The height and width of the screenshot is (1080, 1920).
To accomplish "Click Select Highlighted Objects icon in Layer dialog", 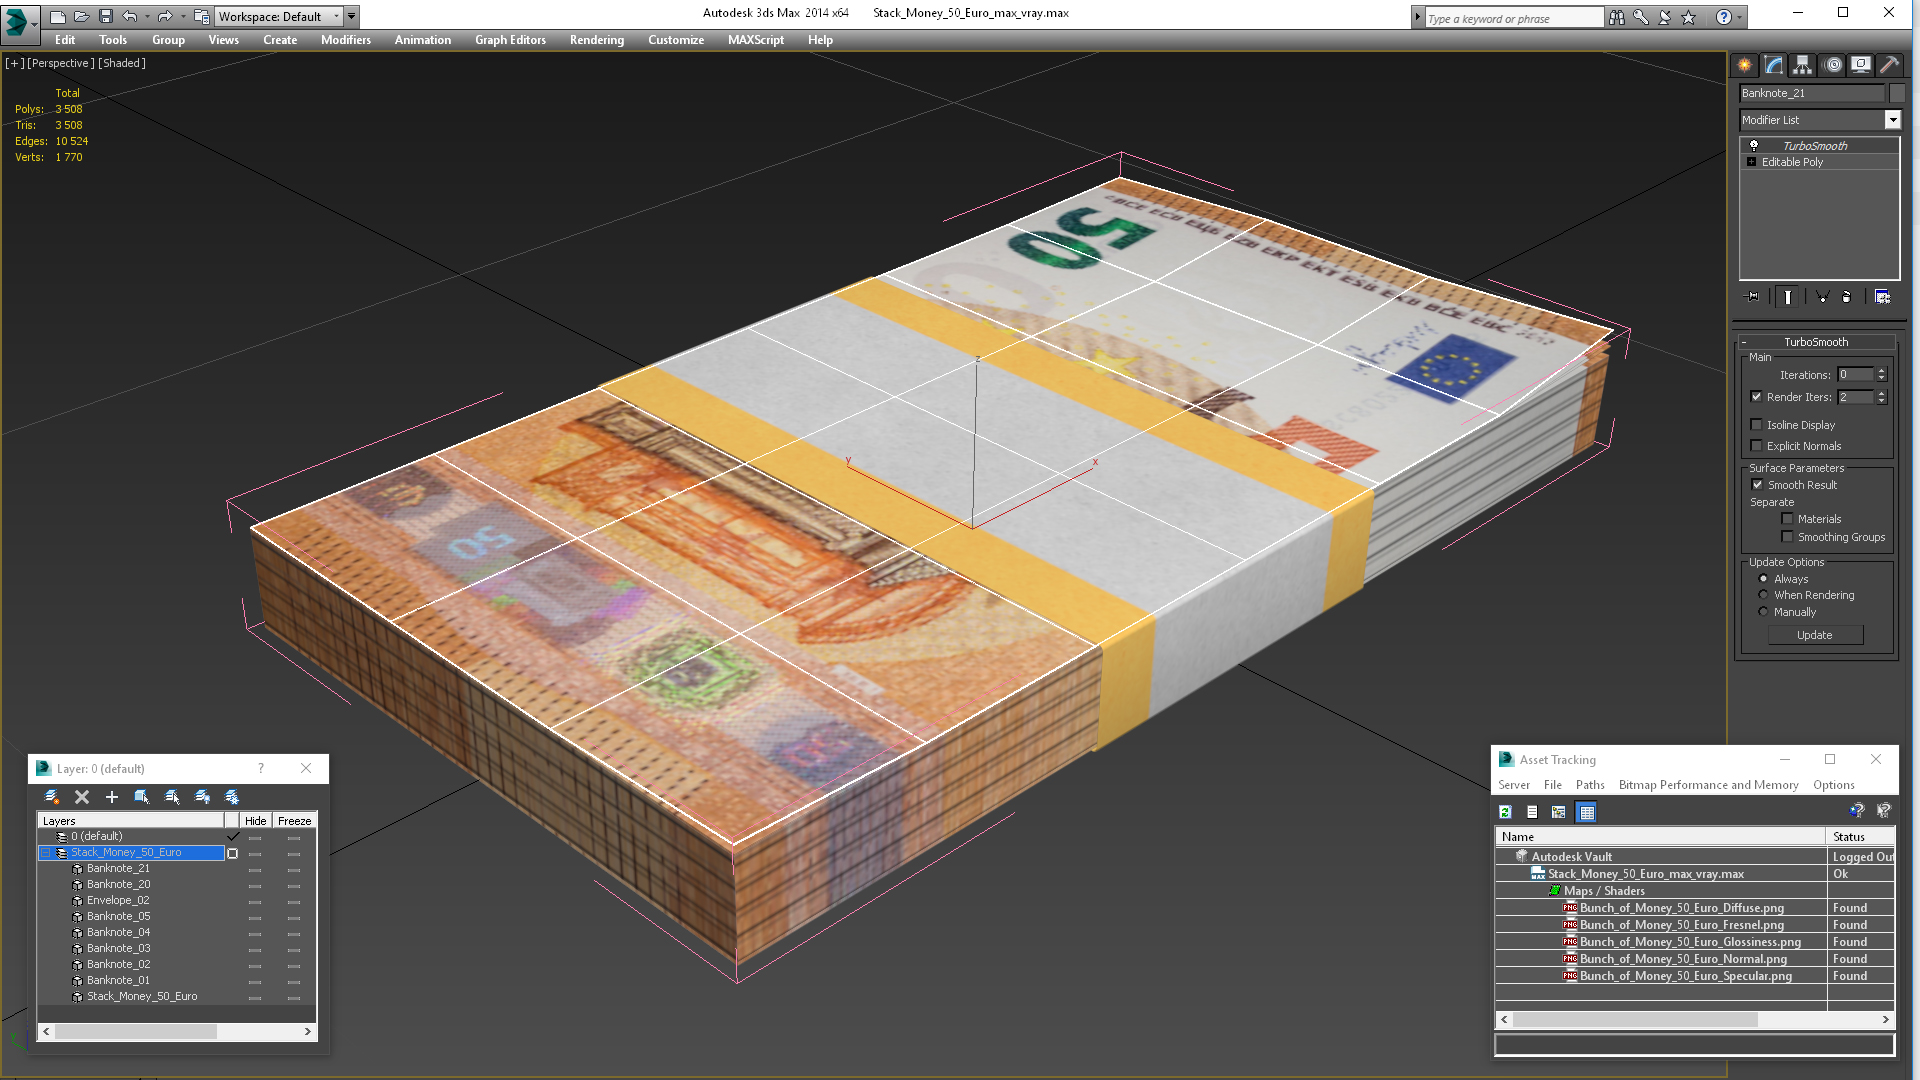I will pyautogui.click(x=142, y=797).
